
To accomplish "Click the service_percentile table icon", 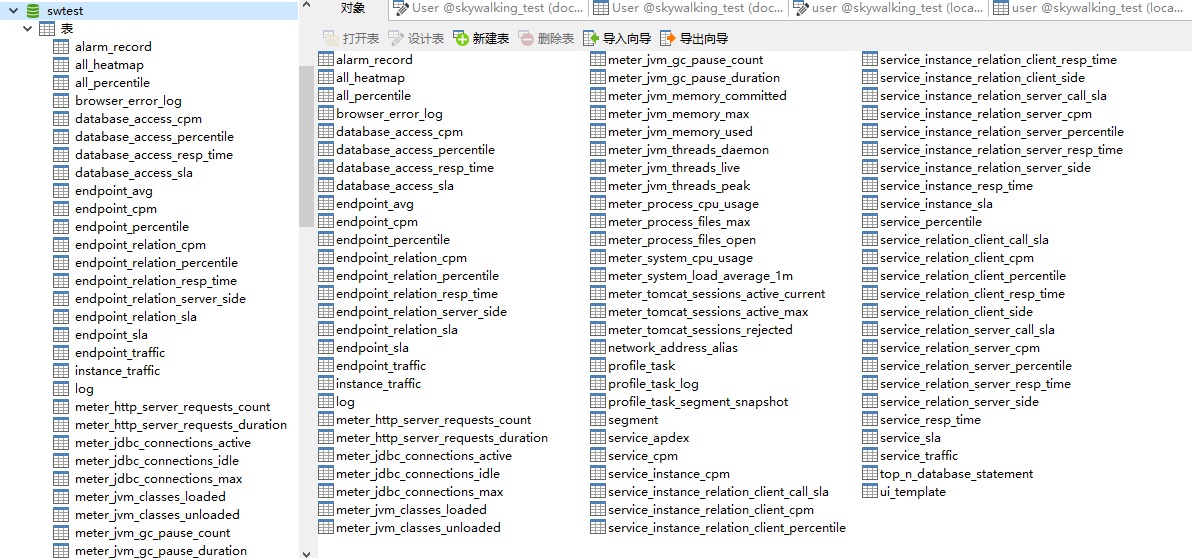I will (870, 222).
